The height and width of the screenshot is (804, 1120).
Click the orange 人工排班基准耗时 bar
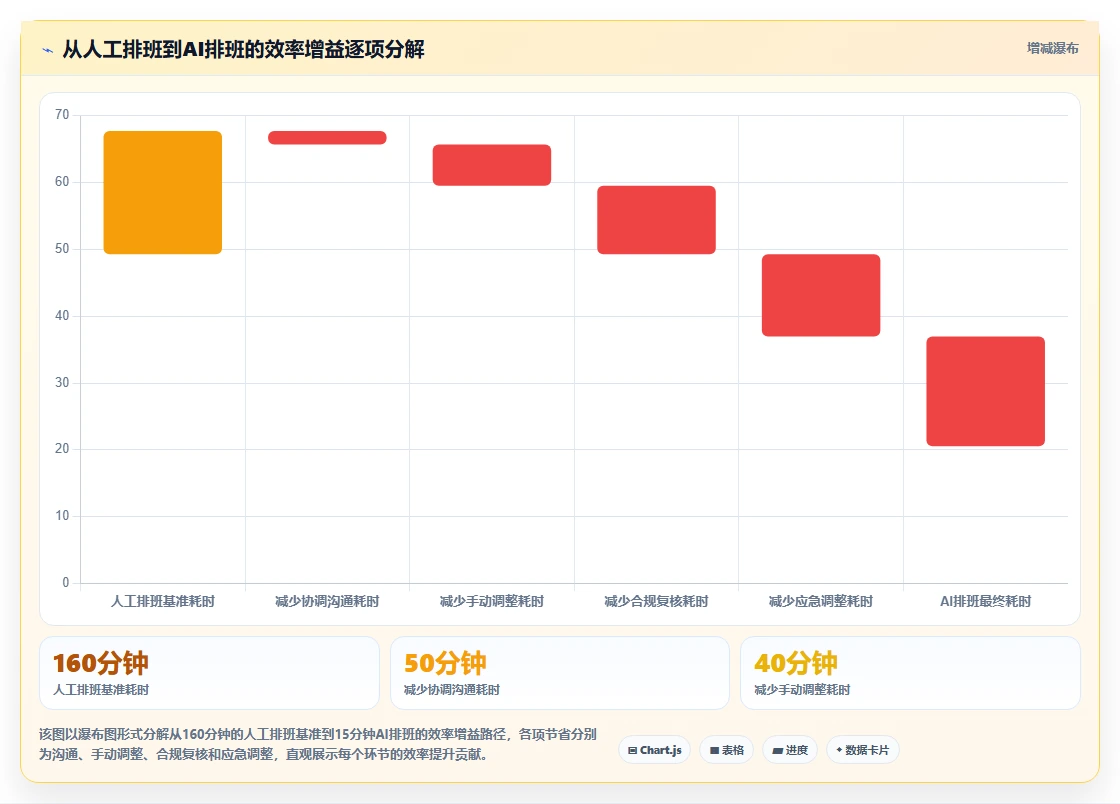[163, 192]
